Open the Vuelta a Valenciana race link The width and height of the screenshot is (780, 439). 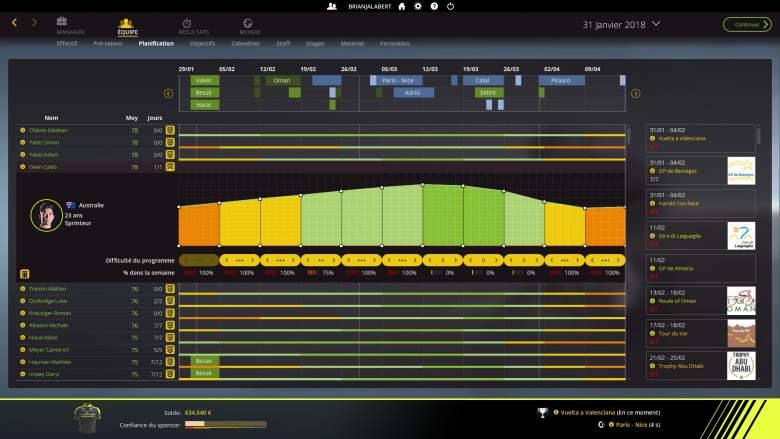pyautogui.click(x=682, y=138)
